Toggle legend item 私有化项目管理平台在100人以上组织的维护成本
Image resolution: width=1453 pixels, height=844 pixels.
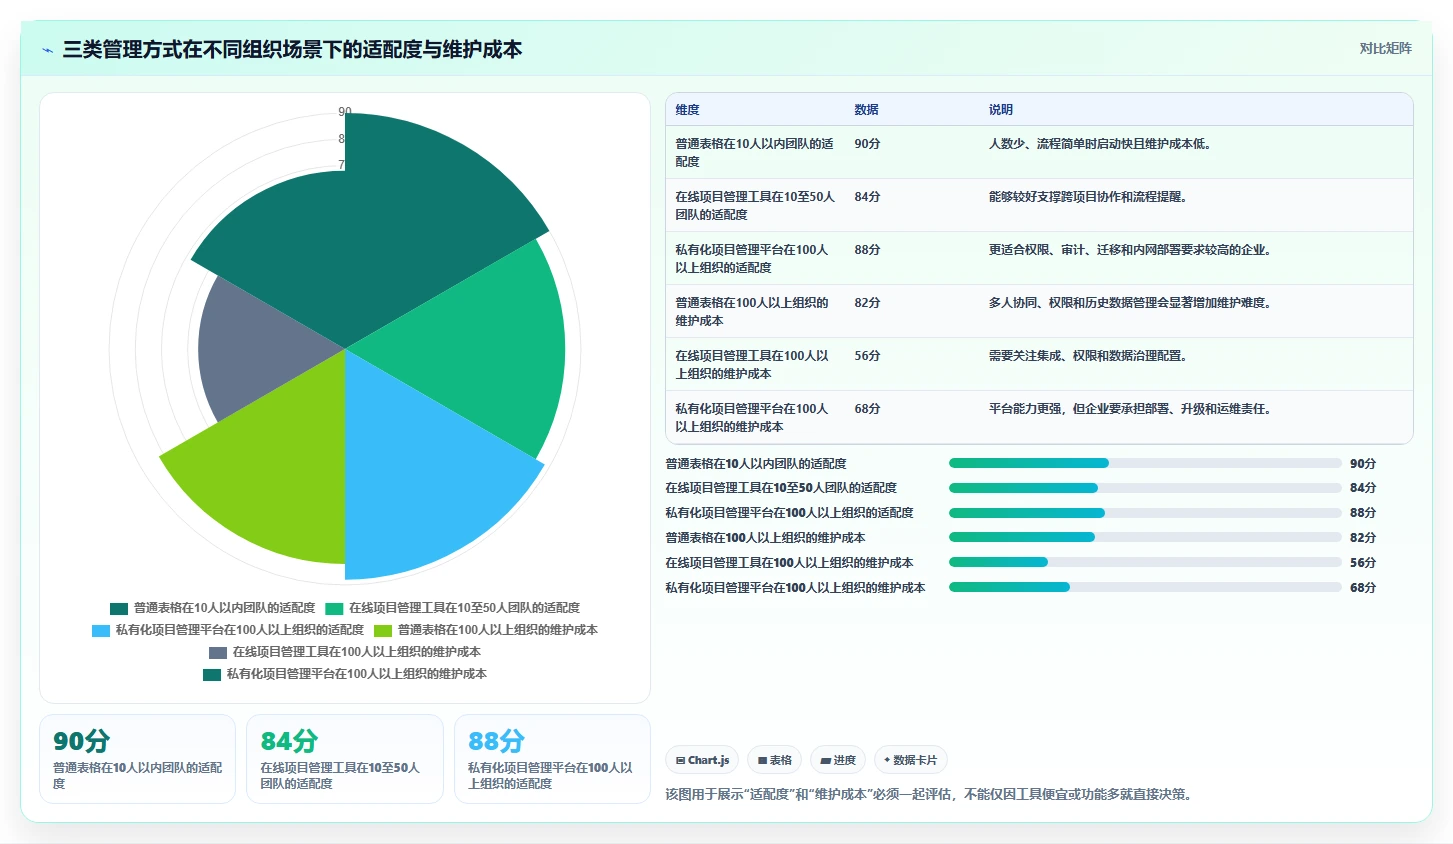(x=345, y=674)
